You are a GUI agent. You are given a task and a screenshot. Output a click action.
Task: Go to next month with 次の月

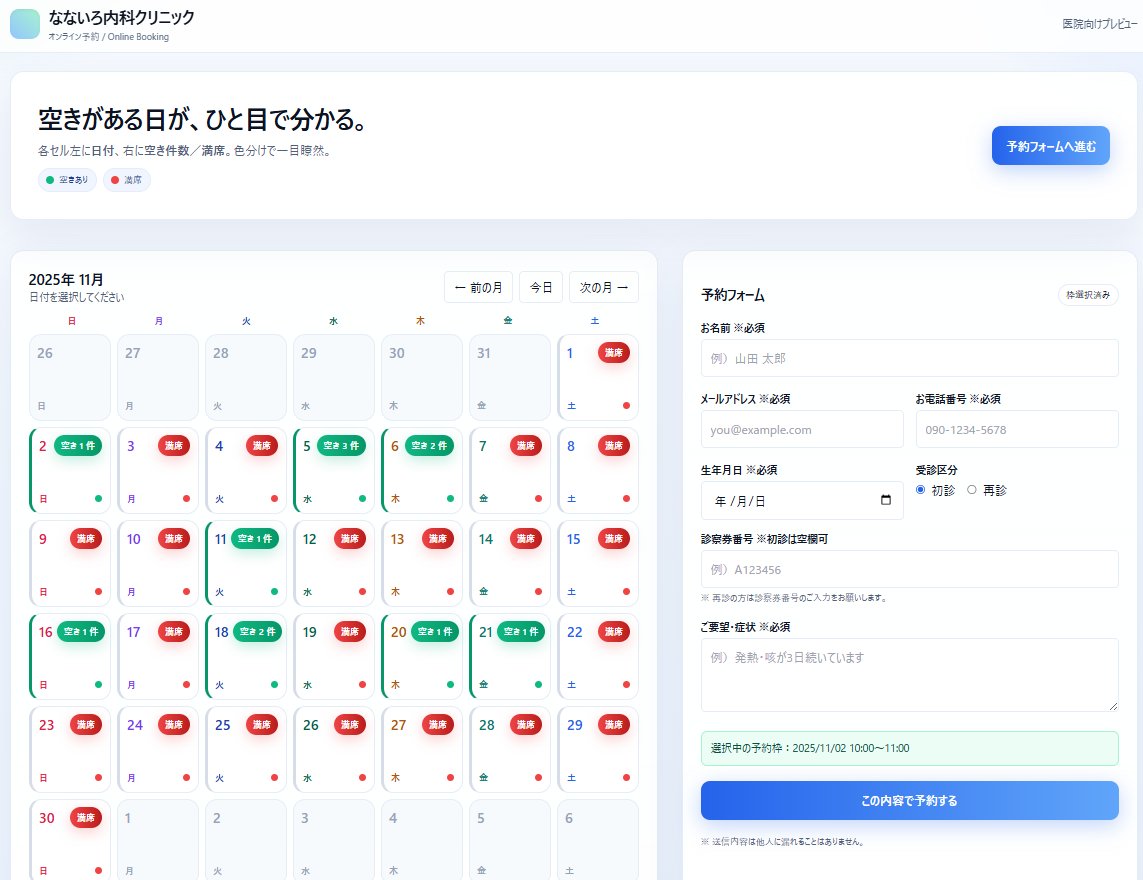tap(604, 287)
